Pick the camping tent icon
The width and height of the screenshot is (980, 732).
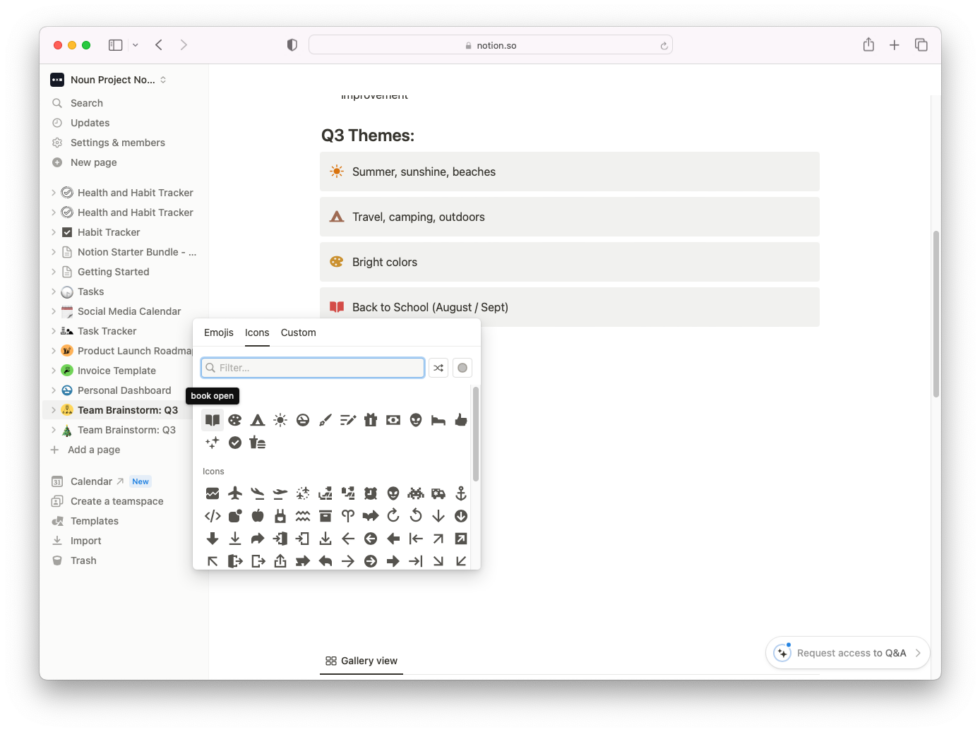[257, 420]
